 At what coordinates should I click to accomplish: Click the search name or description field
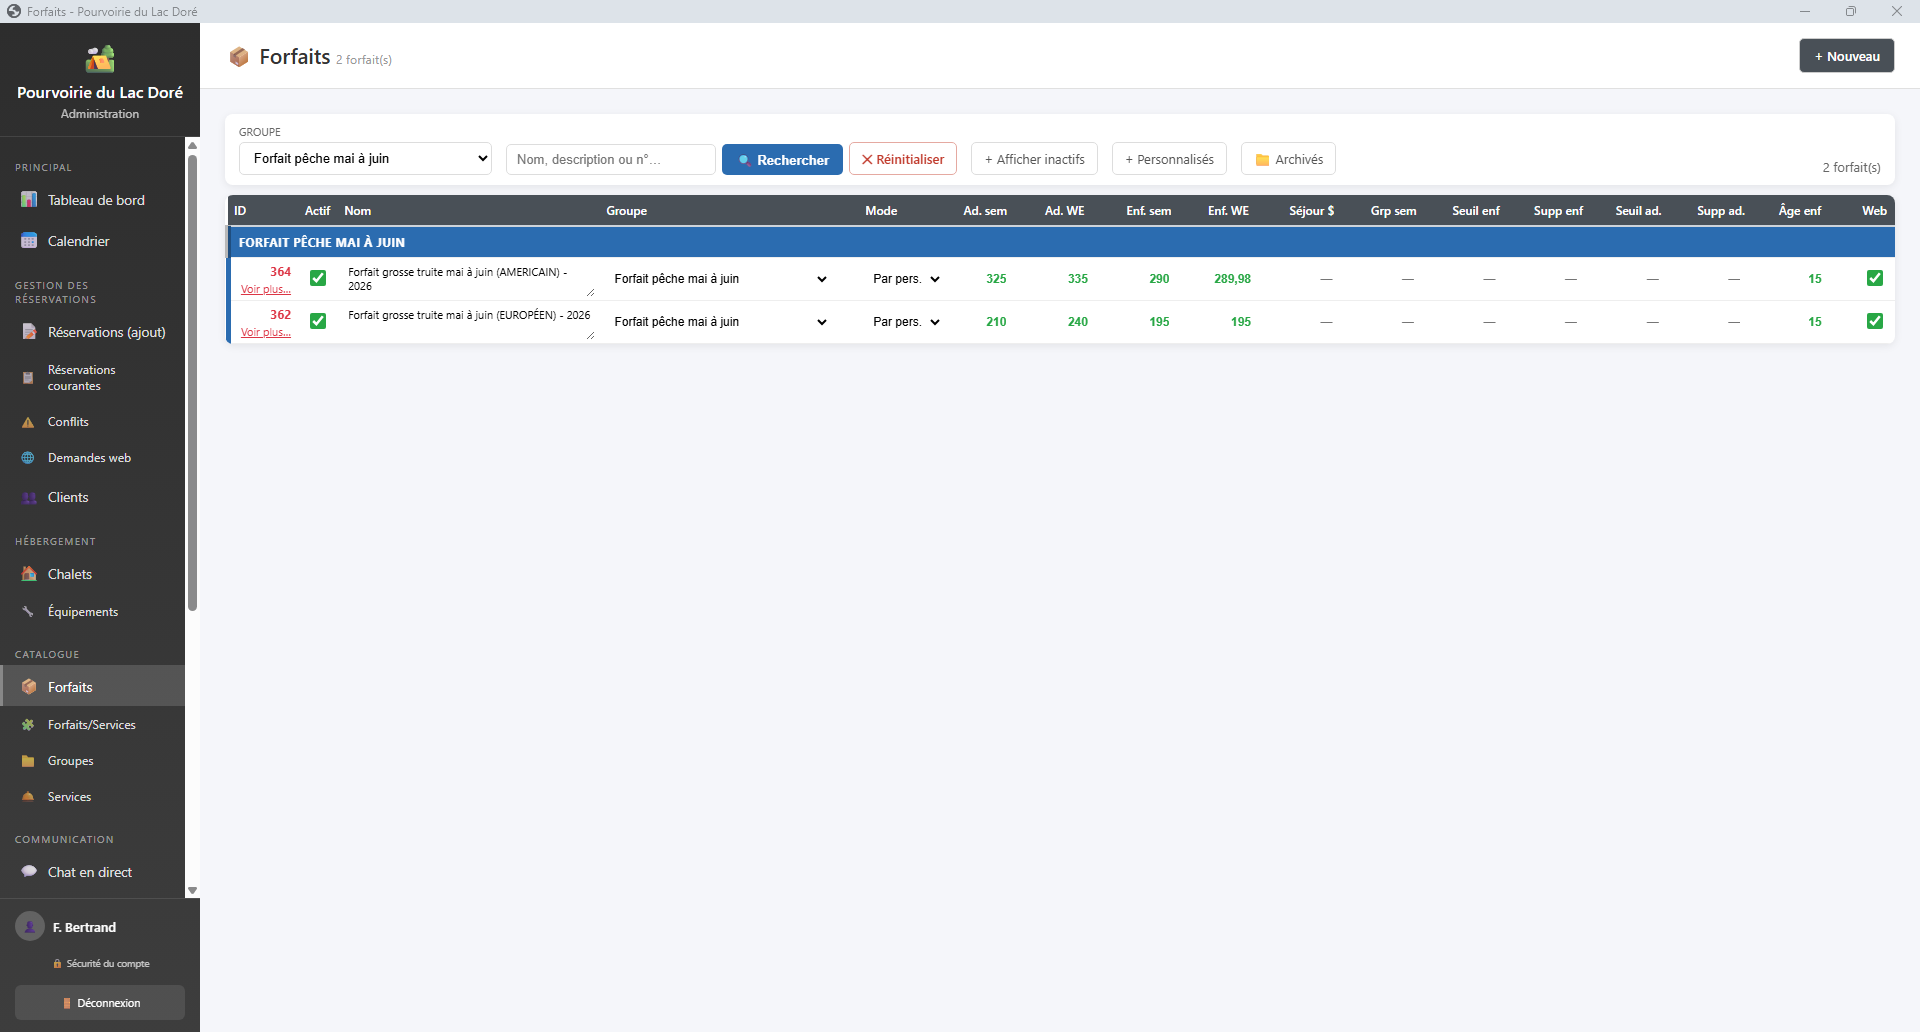(x=610, y=159)
